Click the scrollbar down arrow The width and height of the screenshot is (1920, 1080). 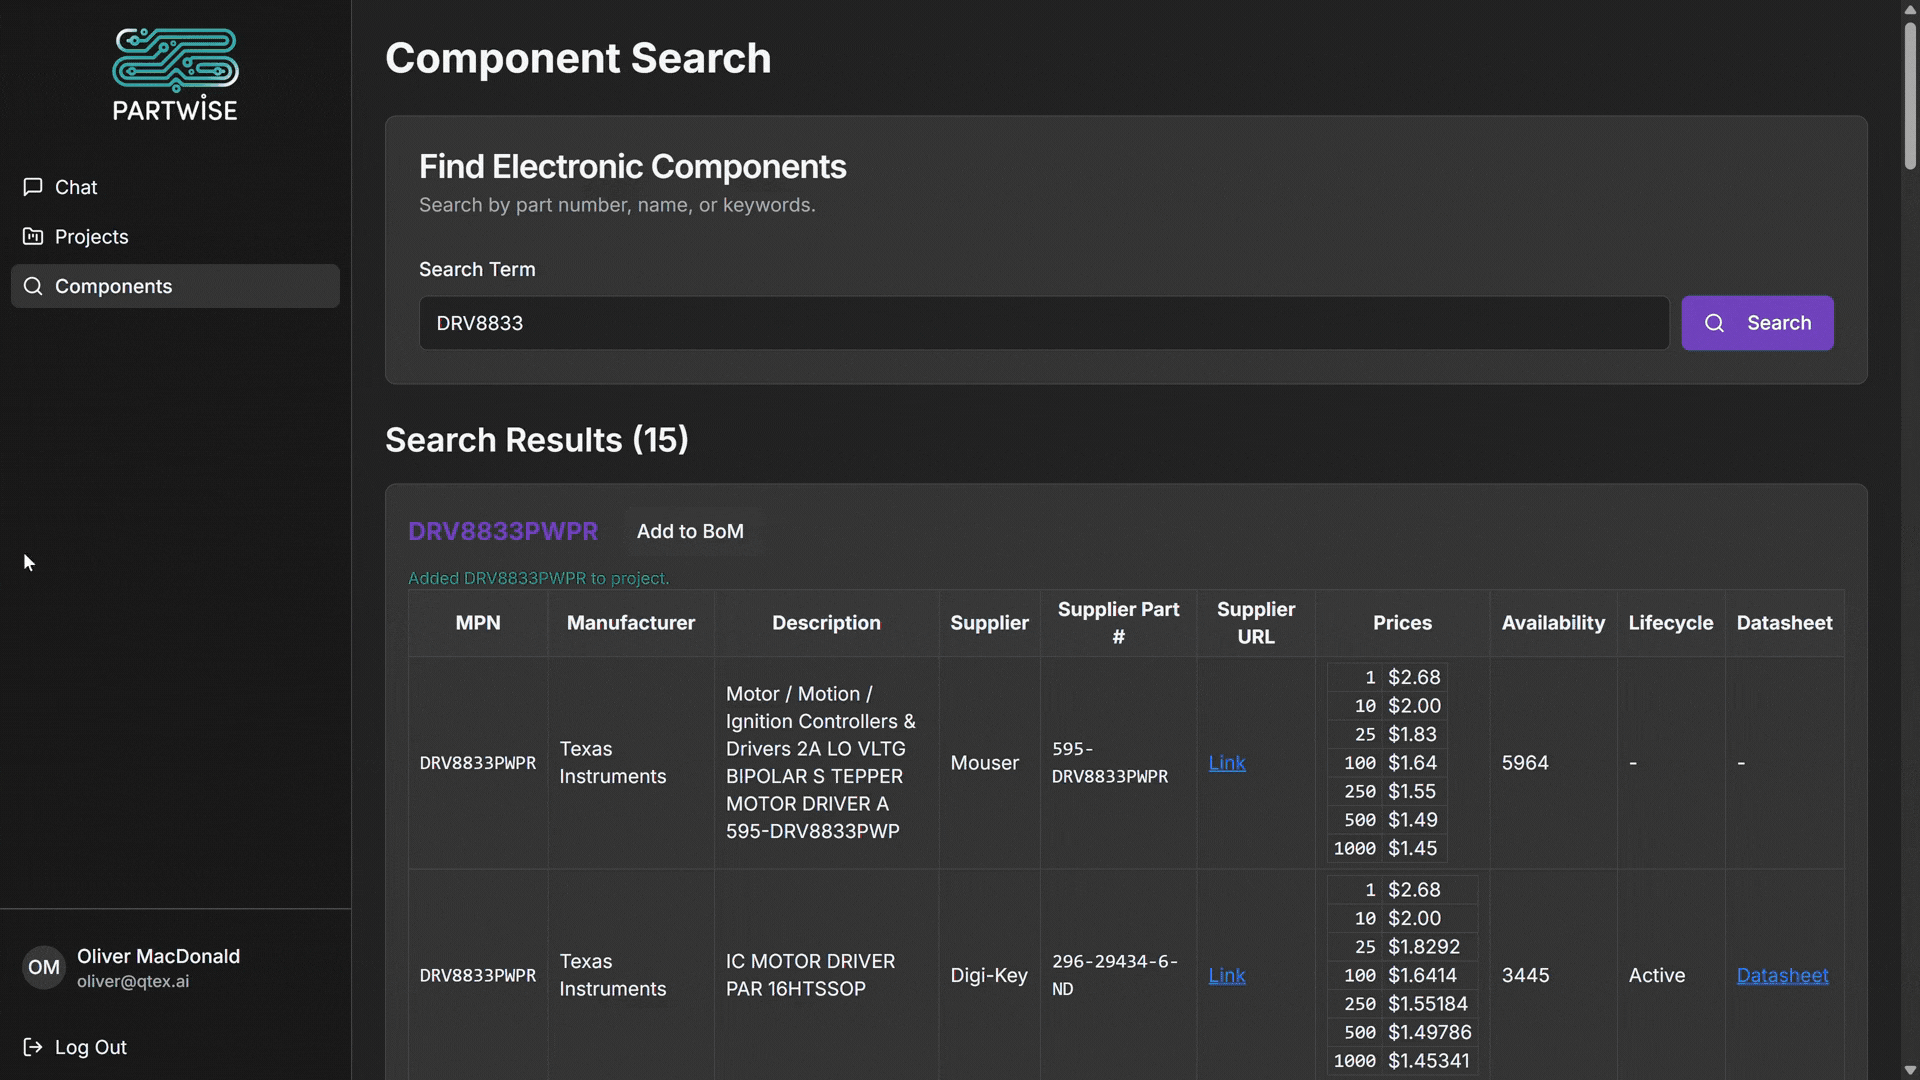tap(1910, 1071)
